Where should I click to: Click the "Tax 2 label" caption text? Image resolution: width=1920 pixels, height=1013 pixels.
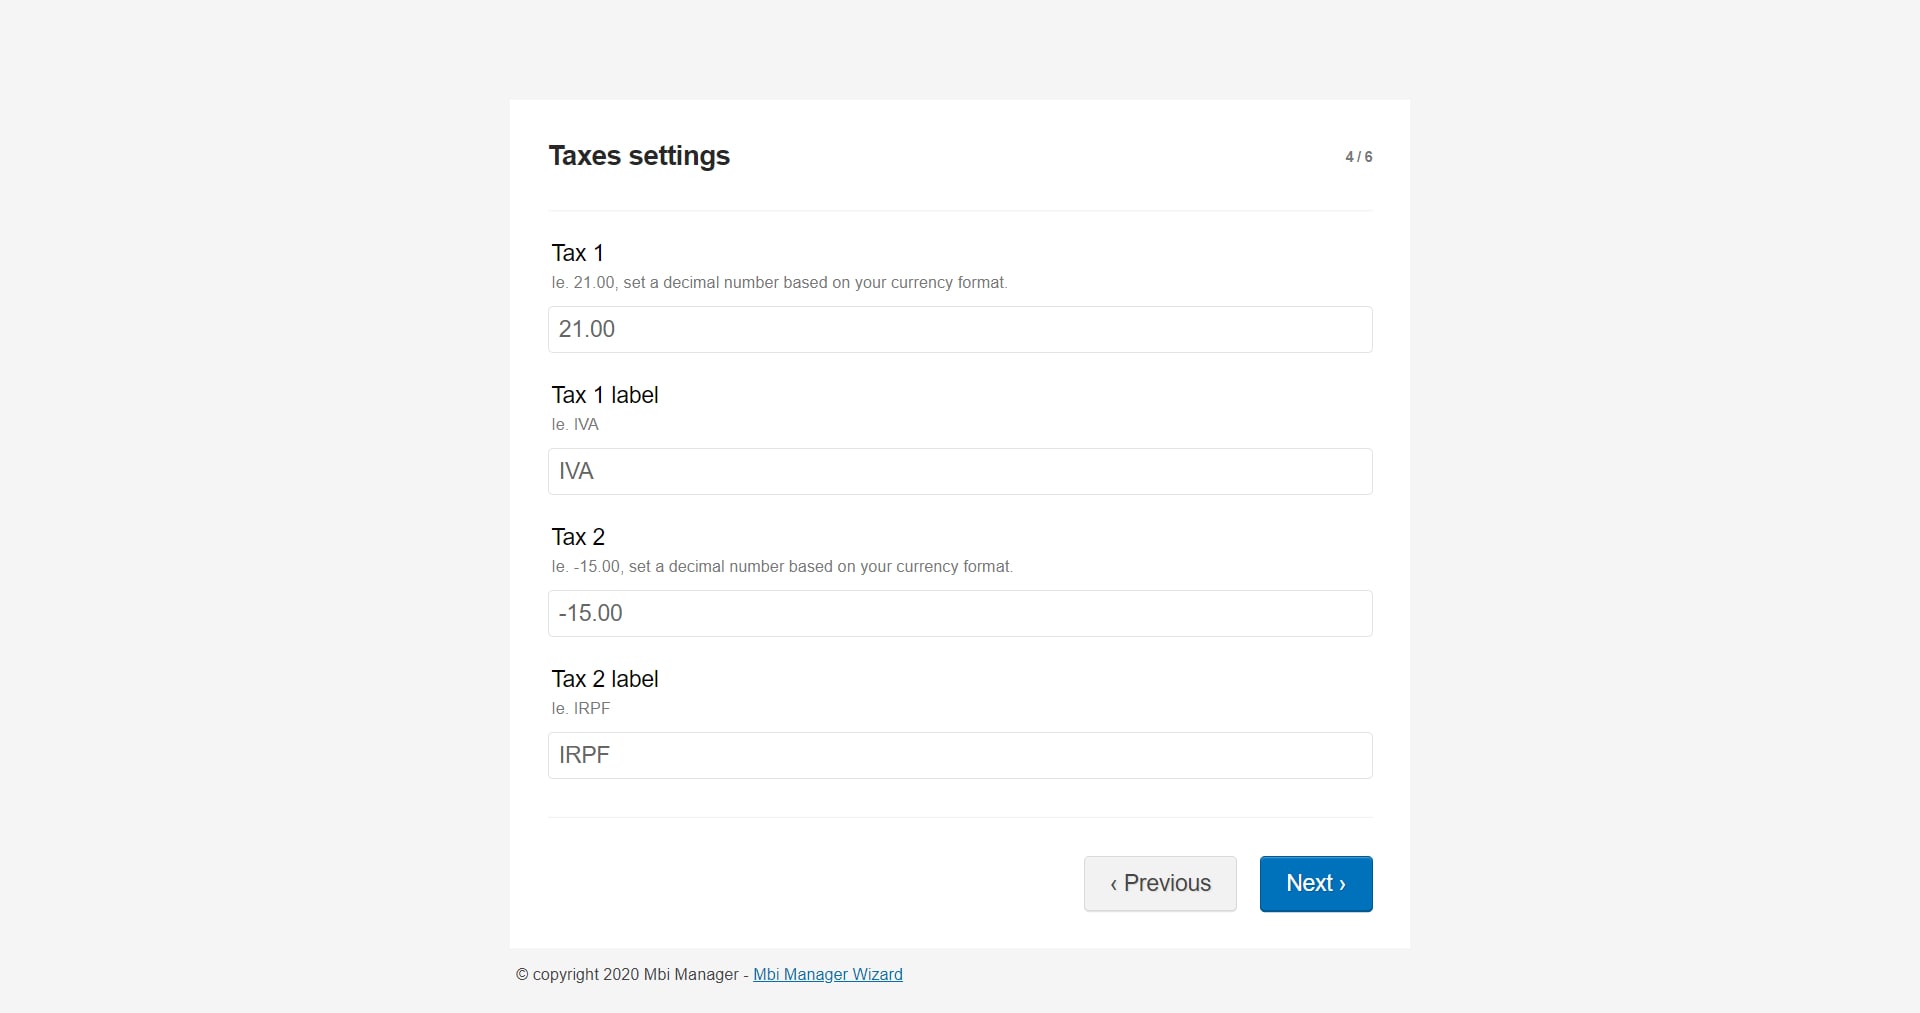(604, 679)
